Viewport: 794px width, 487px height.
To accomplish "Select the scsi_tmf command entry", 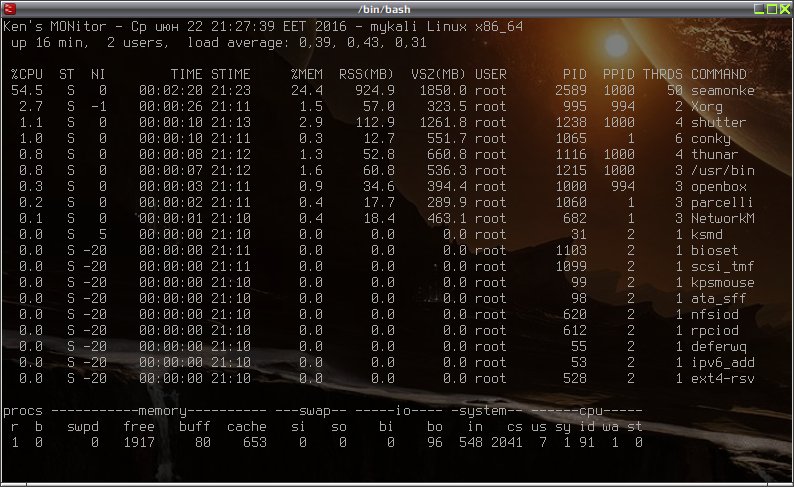I will [x=723, y=267].
